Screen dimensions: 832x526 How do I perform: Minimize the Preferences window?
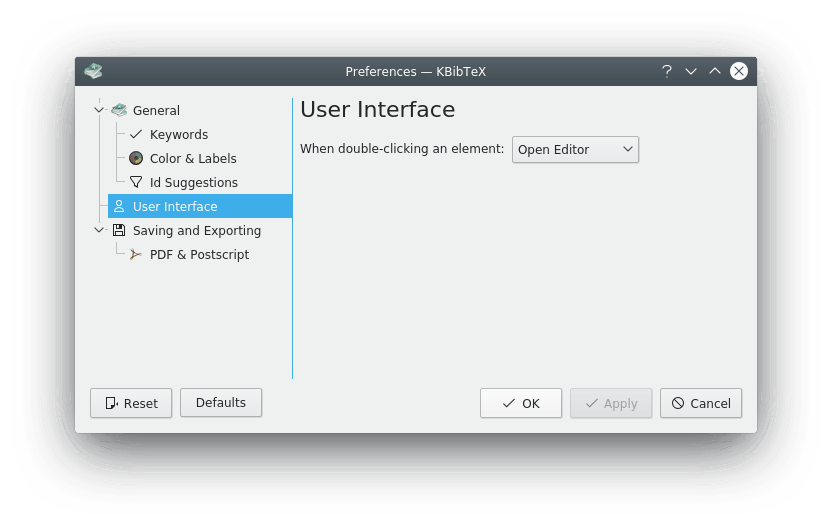pyautogui.click(x=691, y=71)
